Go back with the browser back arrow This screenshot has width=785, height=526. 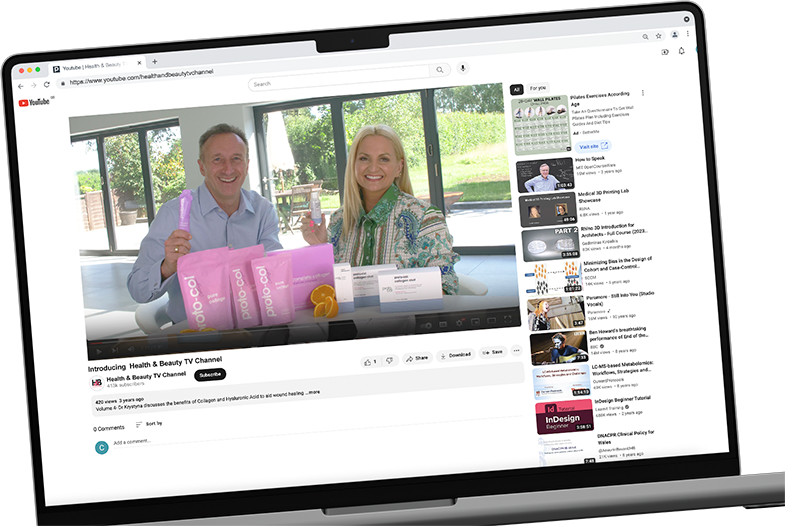[x=21, y=87]
